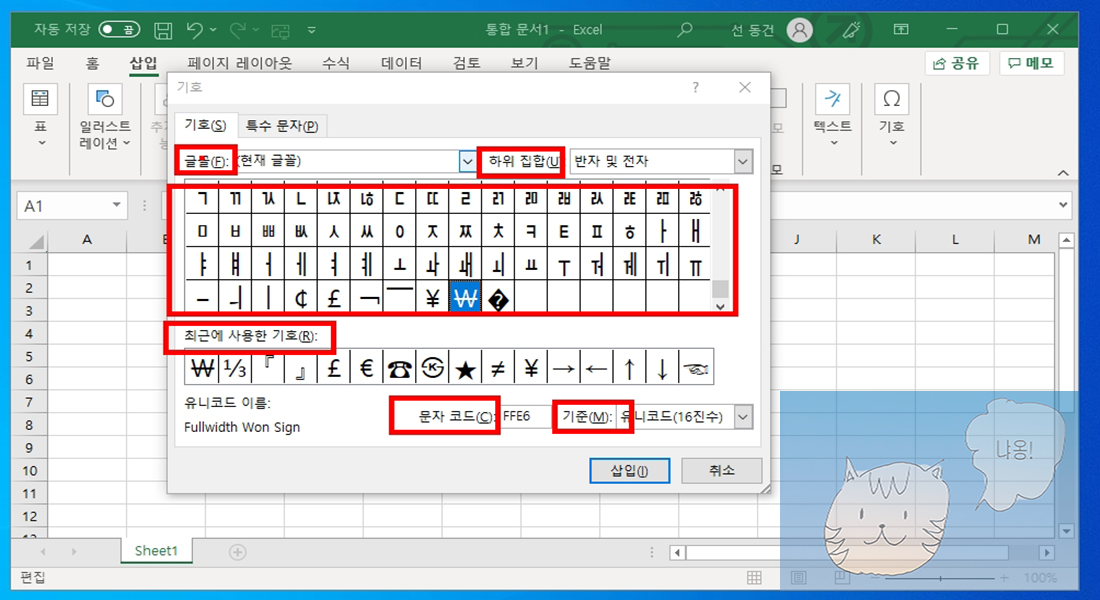Select the highlighted won sign ￦ in grid
The width and height of the screenshot is (1100, 600).
tap(465, 299)
